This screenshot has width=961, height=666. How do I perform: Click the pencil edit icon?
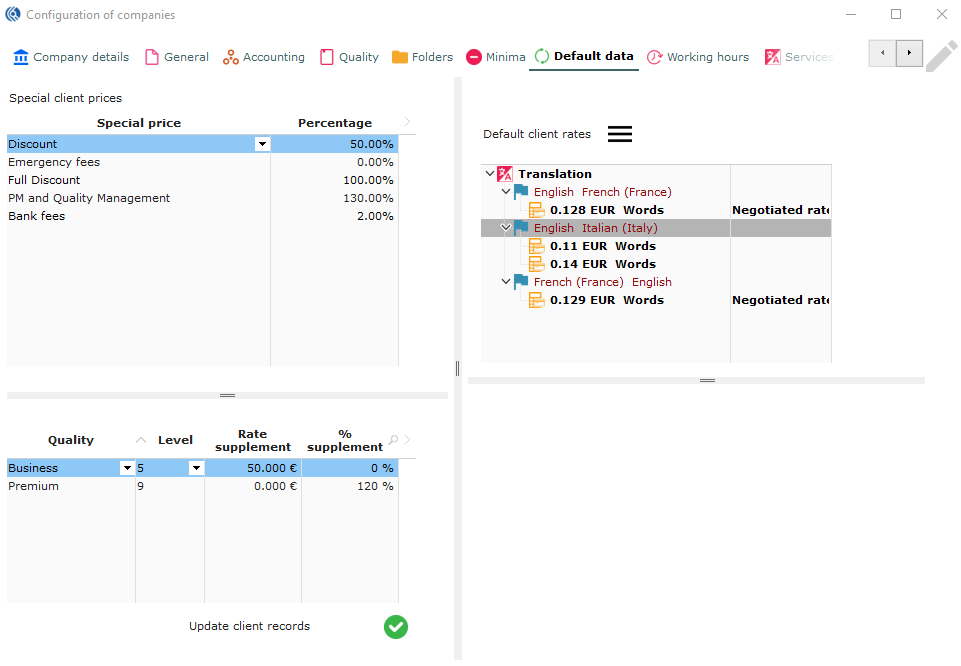940,56
